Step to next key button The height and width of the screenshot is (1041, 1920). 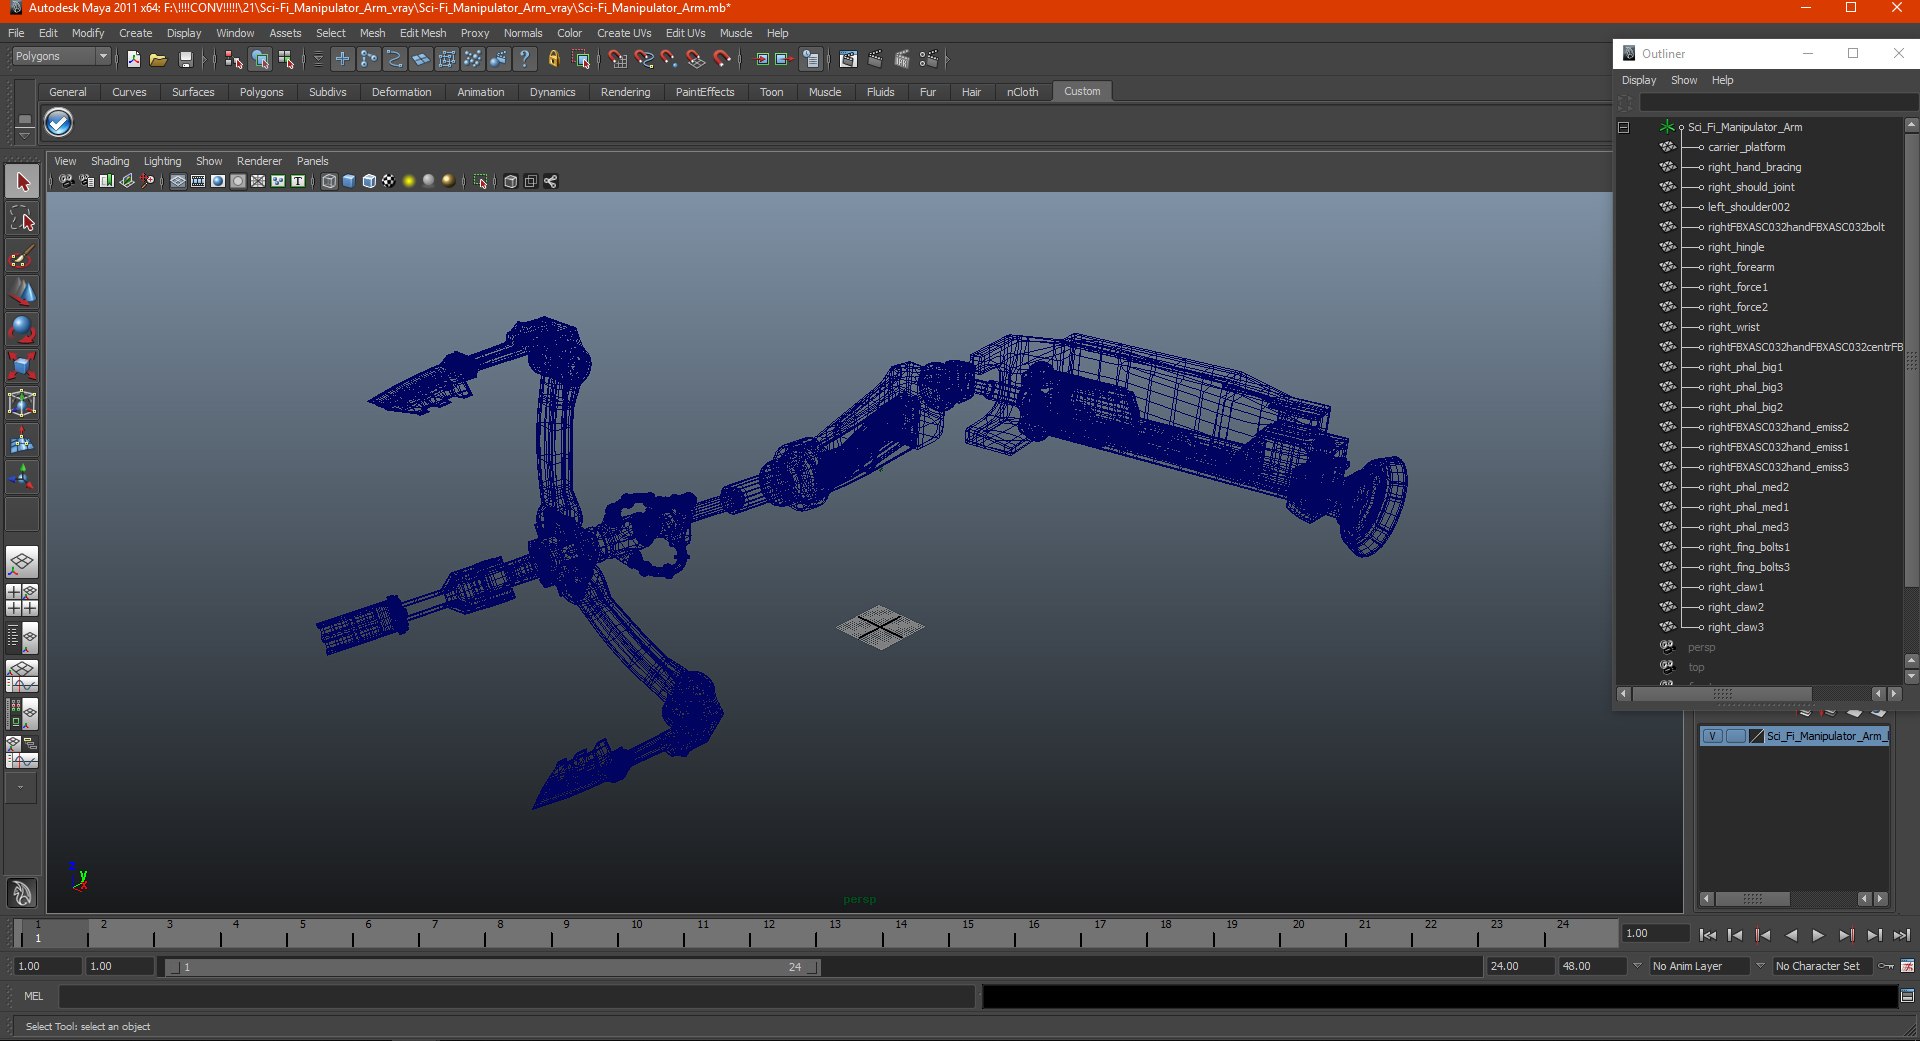[x=1846, y=935]
